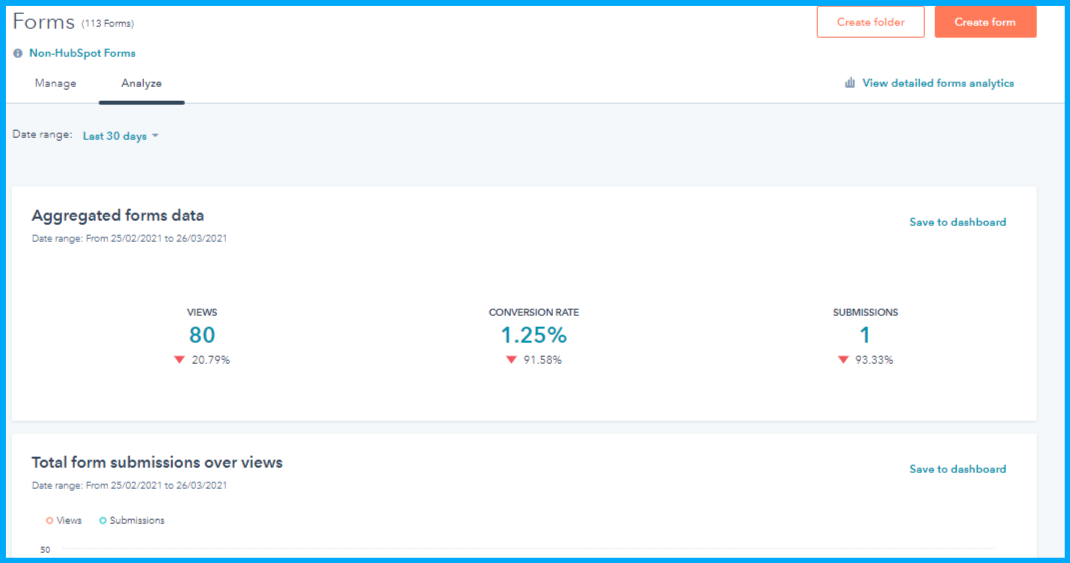Click the Views value 80

[202, 335]
